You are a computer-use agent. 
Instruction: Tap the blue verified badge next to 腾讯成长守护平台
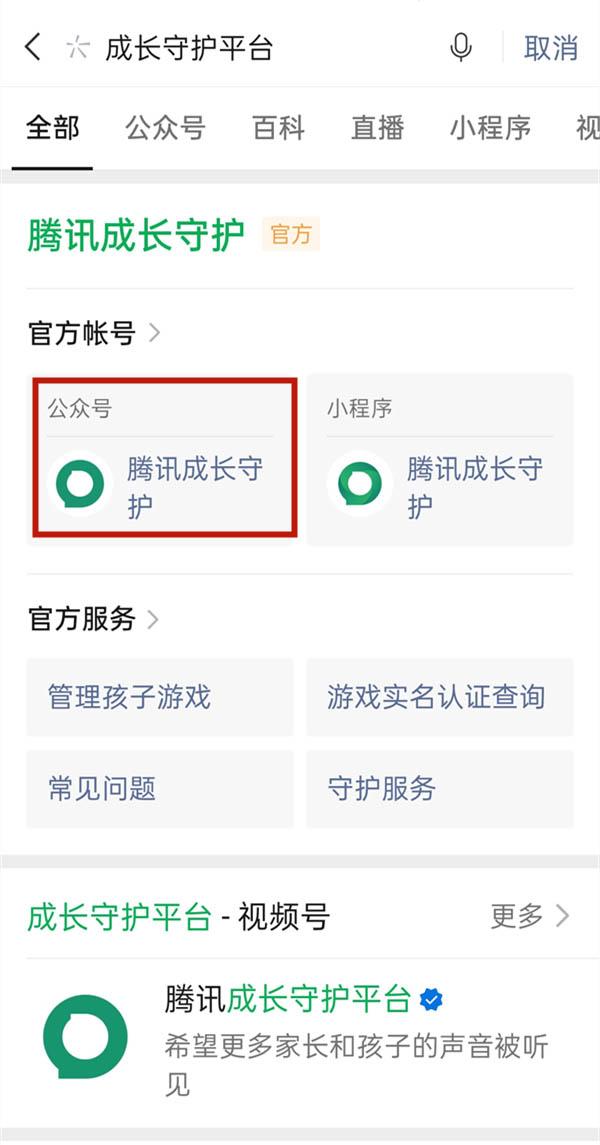[429, 996]
